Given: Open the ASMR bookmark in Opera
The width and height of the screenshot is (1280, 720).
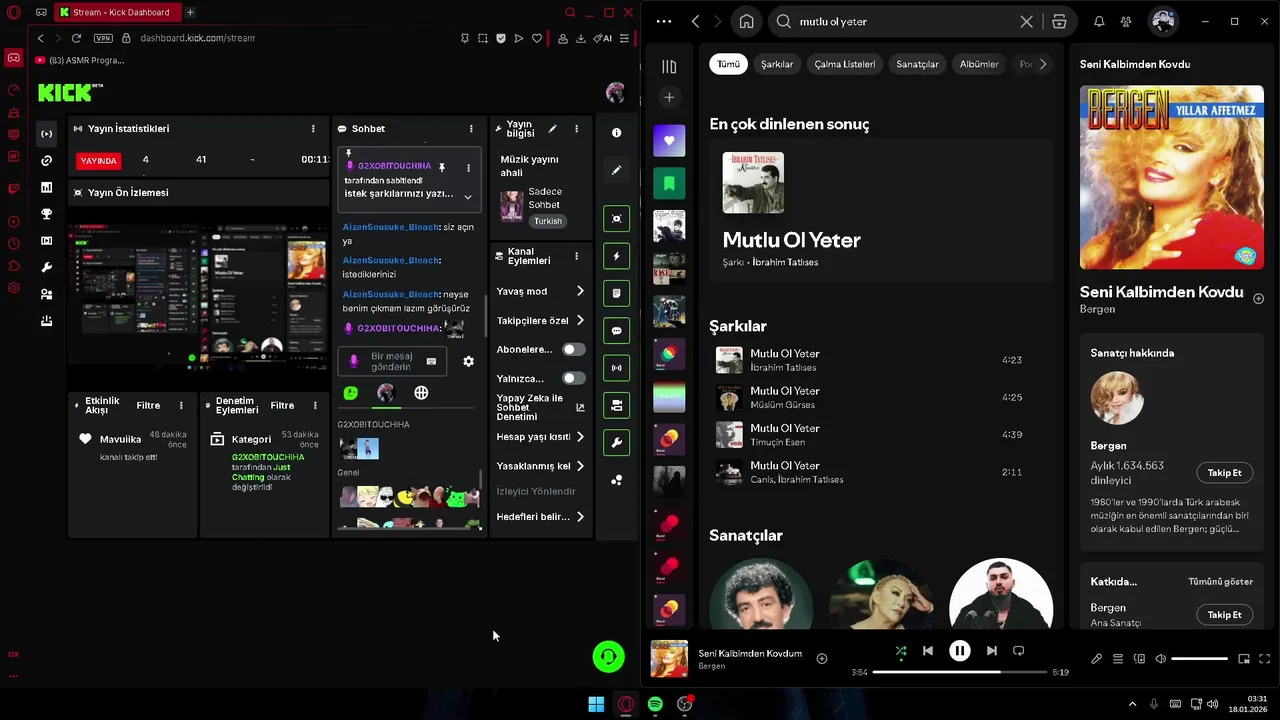Looking at the screenshot, I should point(80,60).
